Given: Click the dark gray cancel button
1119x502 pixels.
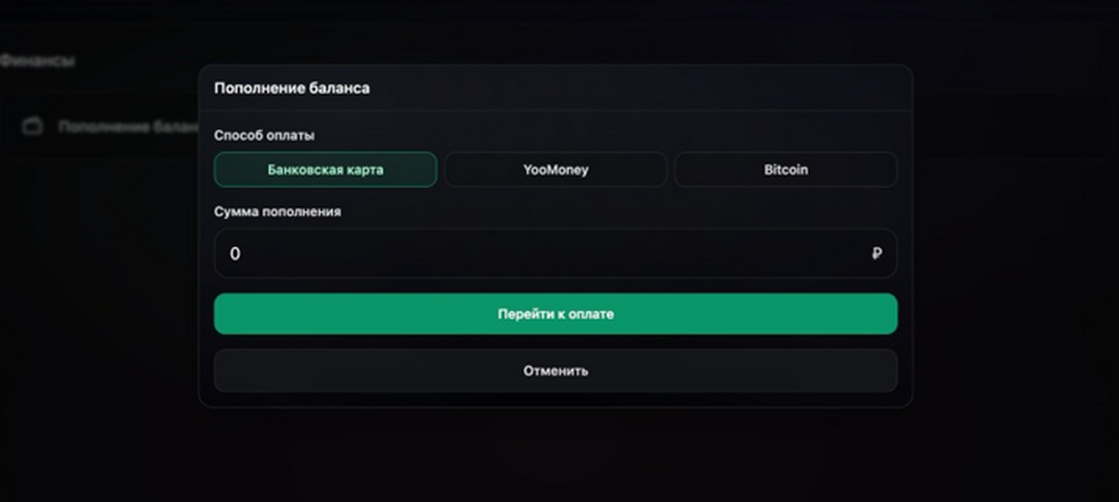Looking at the screenshot, I should pyautogui.click(x=555, y=371).
